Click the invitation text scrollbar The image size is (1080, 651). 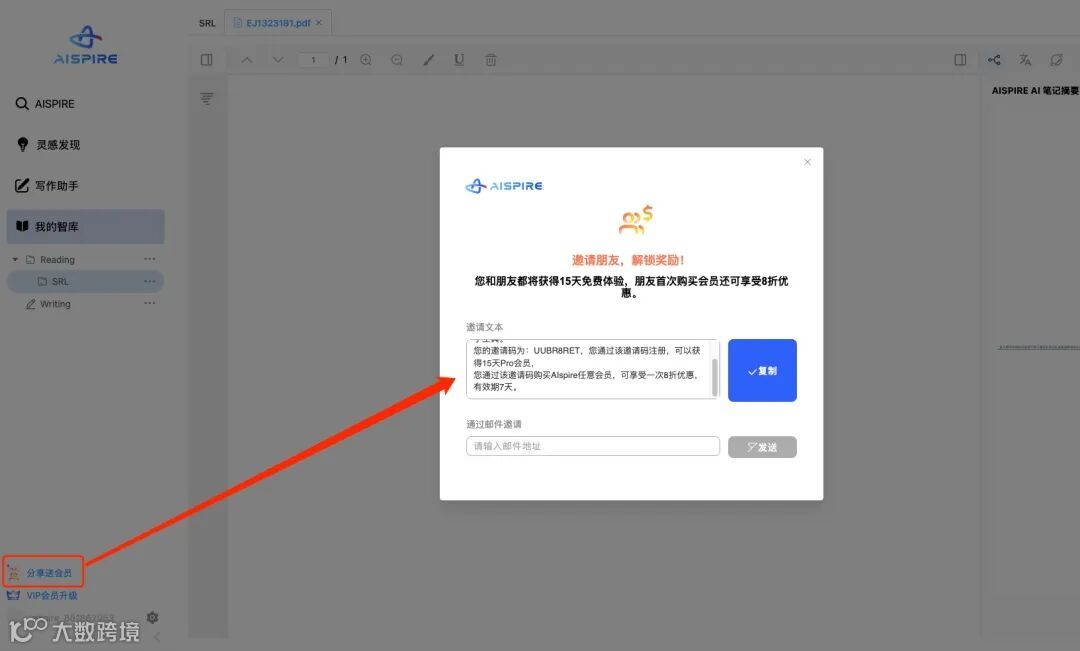(x=715, y=377)
